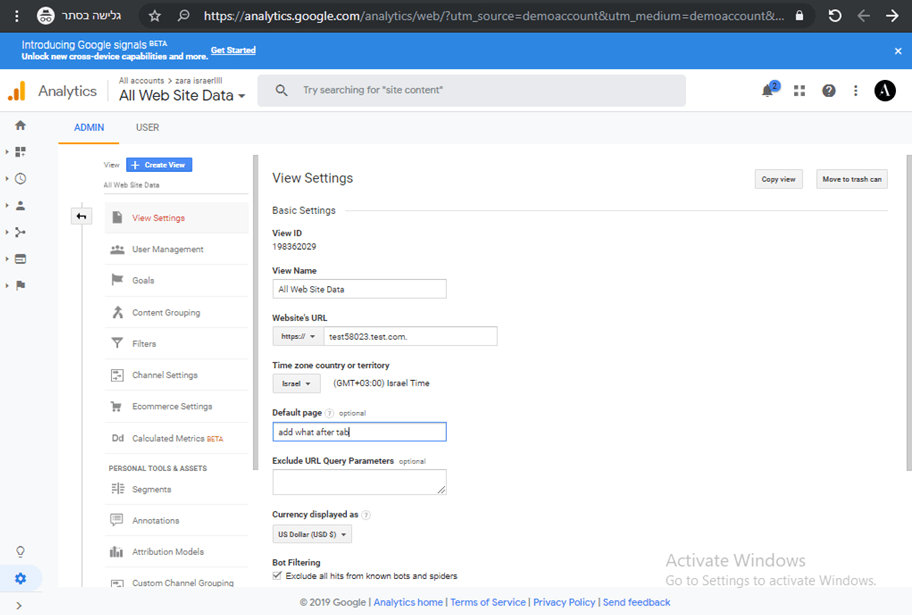This screenshot has width=912, height=615.
Task: Open the https:// protocol dropdown
Action: click(297, 337)
